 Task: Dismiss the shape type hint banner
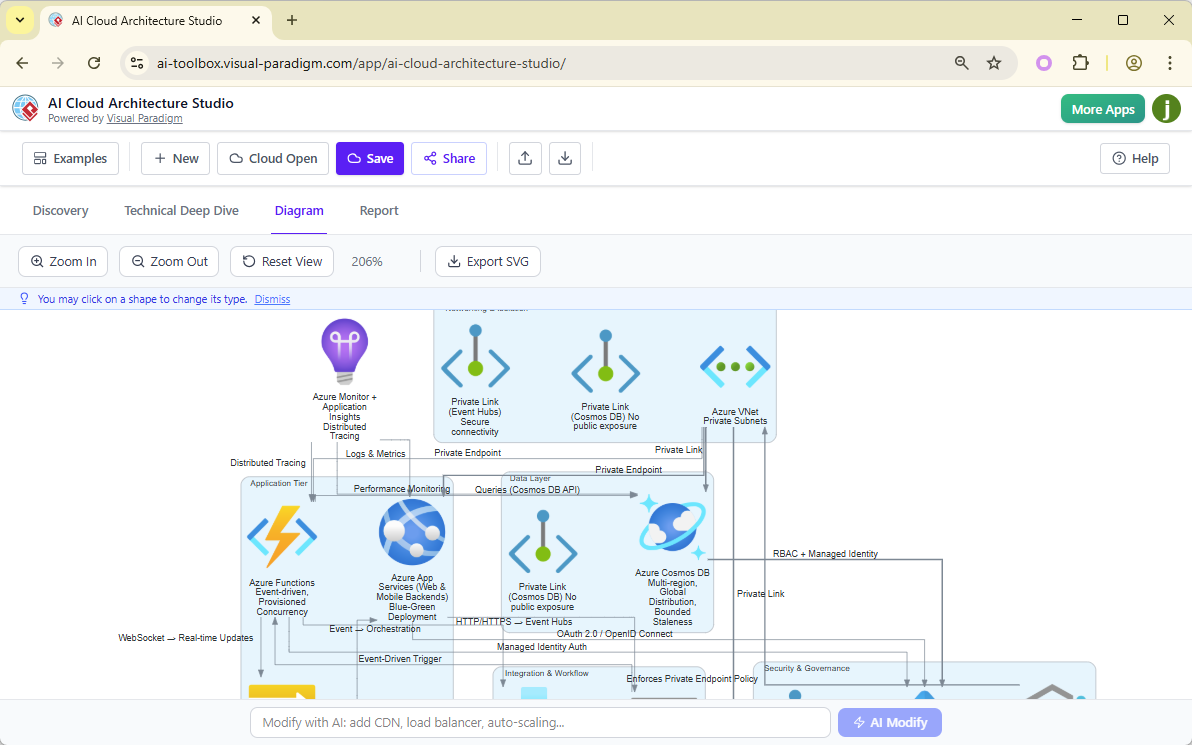pyautogui.click(x=271, y=298)
